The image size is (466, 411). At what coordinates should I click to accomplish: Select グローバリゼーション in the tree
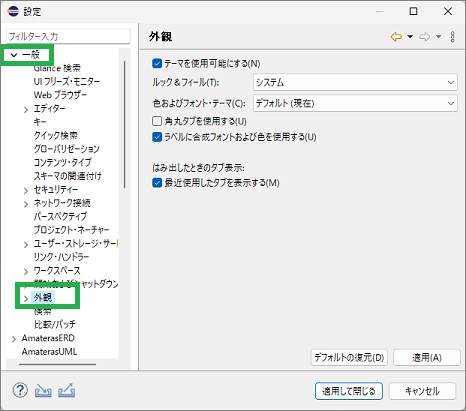(66, 149)
